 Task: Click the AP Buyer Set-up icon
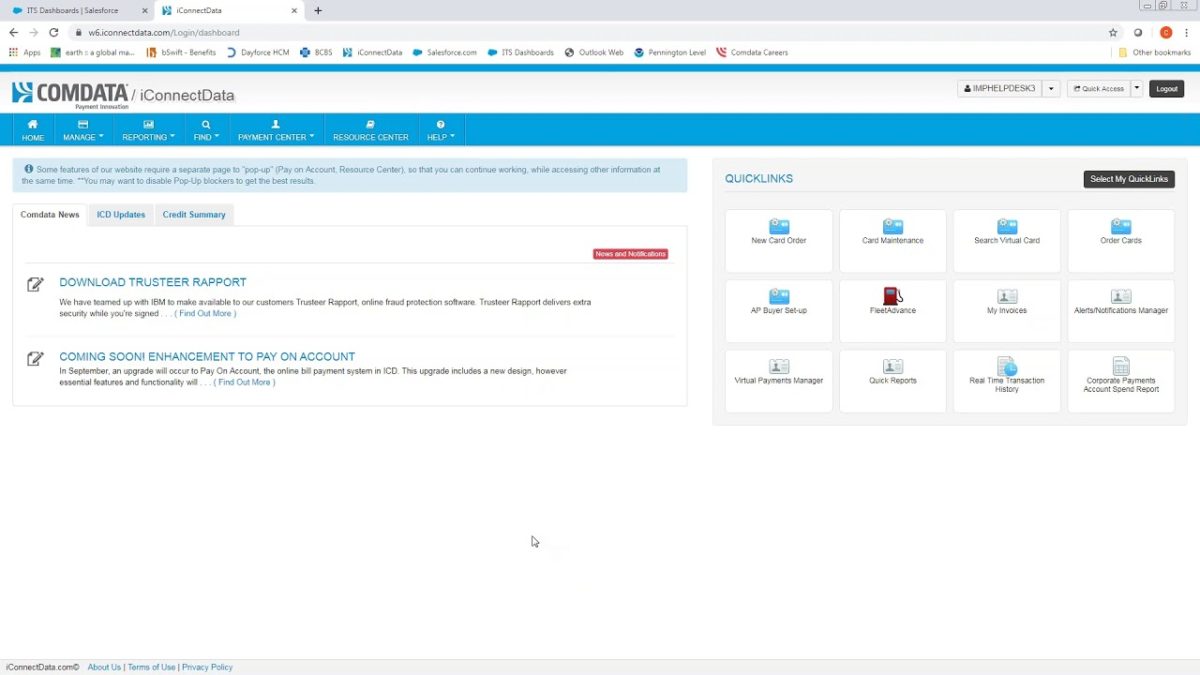[778, 310]
